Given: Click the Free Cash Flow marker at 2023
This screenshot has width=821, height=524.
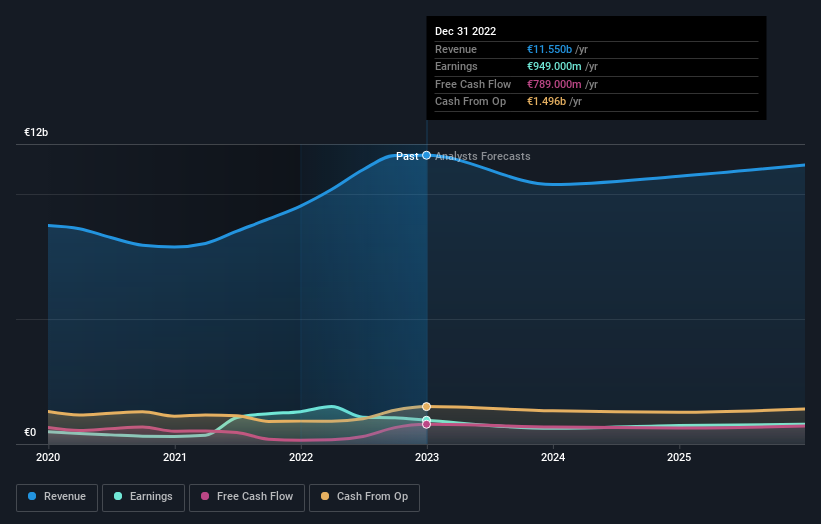Looking at the screenshot, I should pyautogui.click(x=427, y=425).
